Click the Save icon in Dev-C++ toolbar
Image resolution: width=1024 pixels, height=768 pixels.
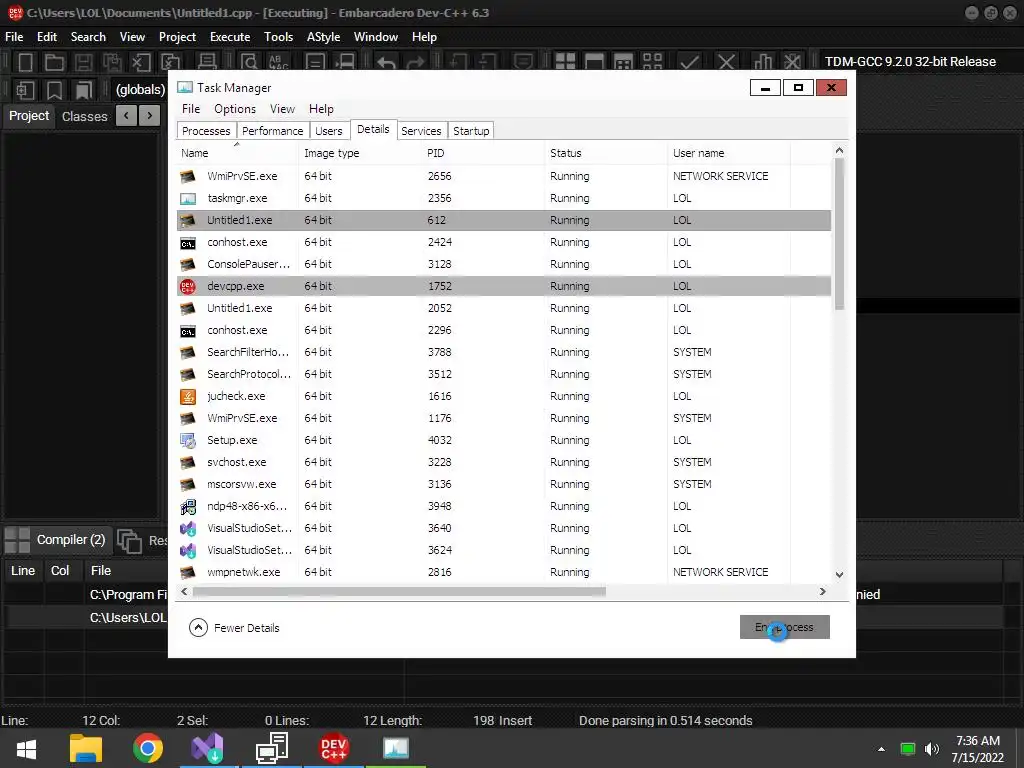tap(83, 62)
